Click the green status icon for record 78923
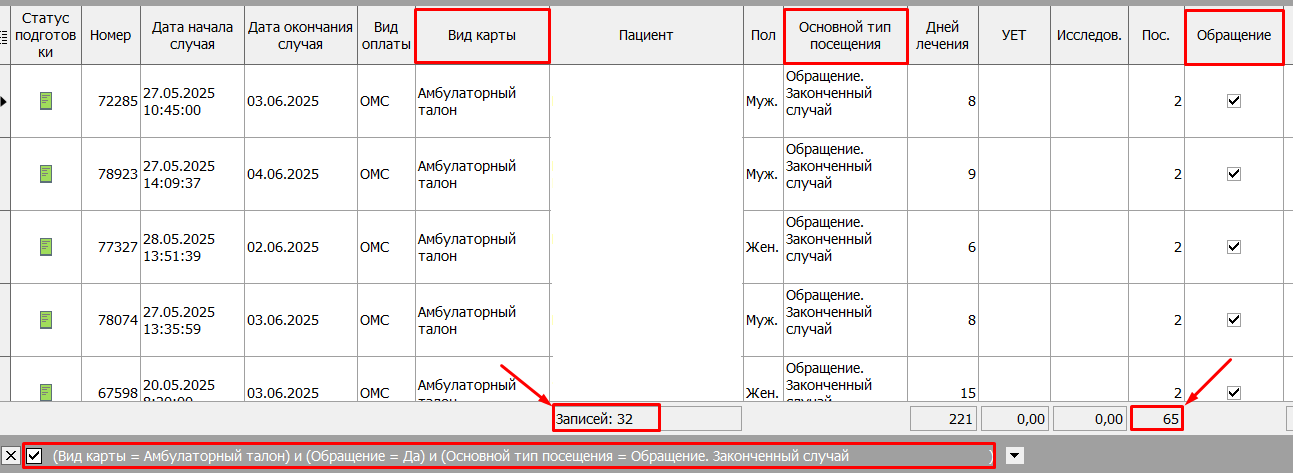1293x473 pixels. click(45, 174)
